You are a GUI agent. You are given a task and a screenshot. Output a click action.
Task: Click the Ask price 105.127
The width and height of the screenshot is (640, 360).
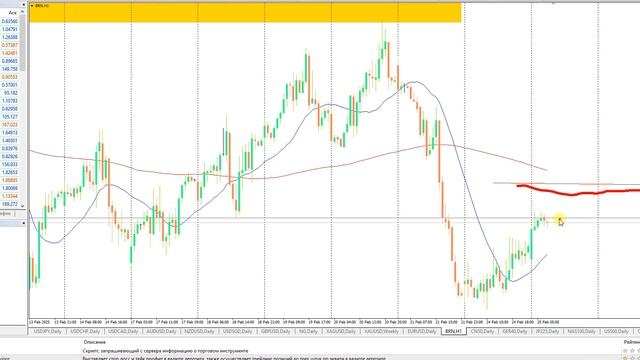point(10,117)
